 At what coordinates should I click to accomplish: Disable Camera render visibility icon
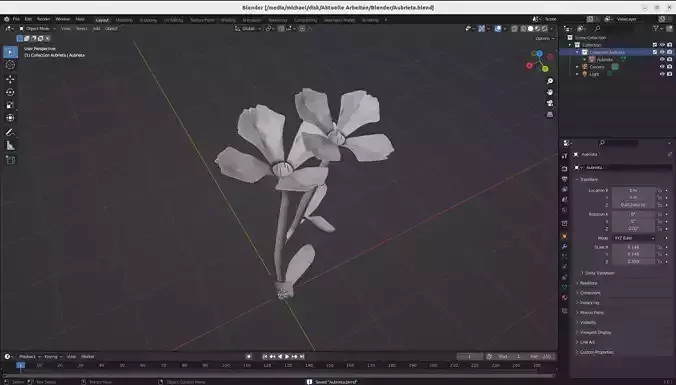pyautogui.click(x=670, y=67)
